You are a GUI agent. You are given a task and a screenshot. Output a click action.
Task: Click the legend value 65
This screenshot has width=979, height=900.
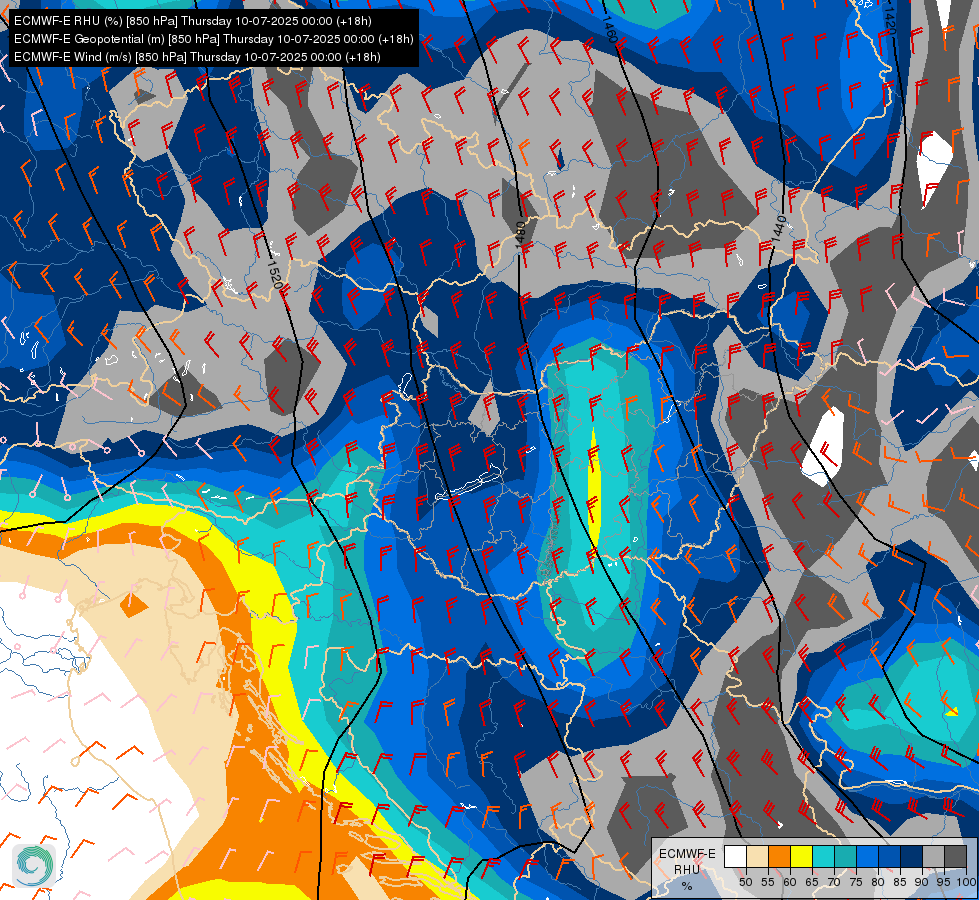(x=812, y=882)
